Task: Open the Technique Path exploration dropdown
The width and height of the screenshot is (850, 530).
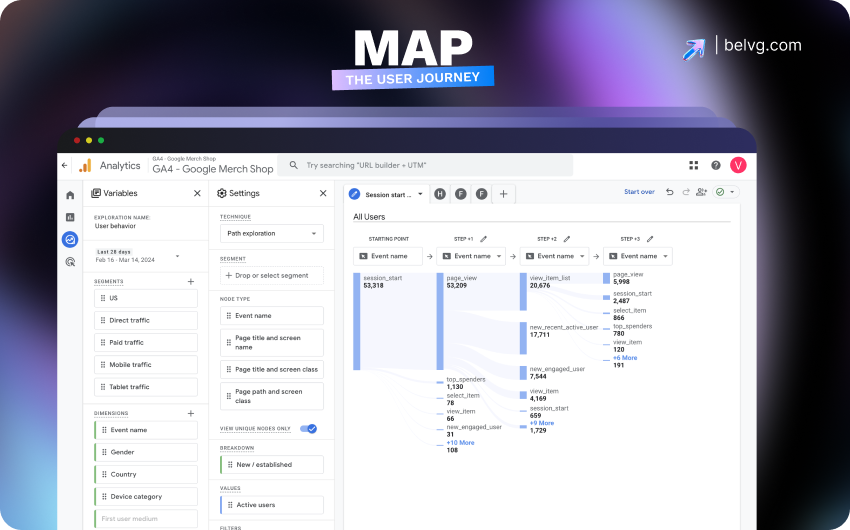Action: tap(272, 234)
